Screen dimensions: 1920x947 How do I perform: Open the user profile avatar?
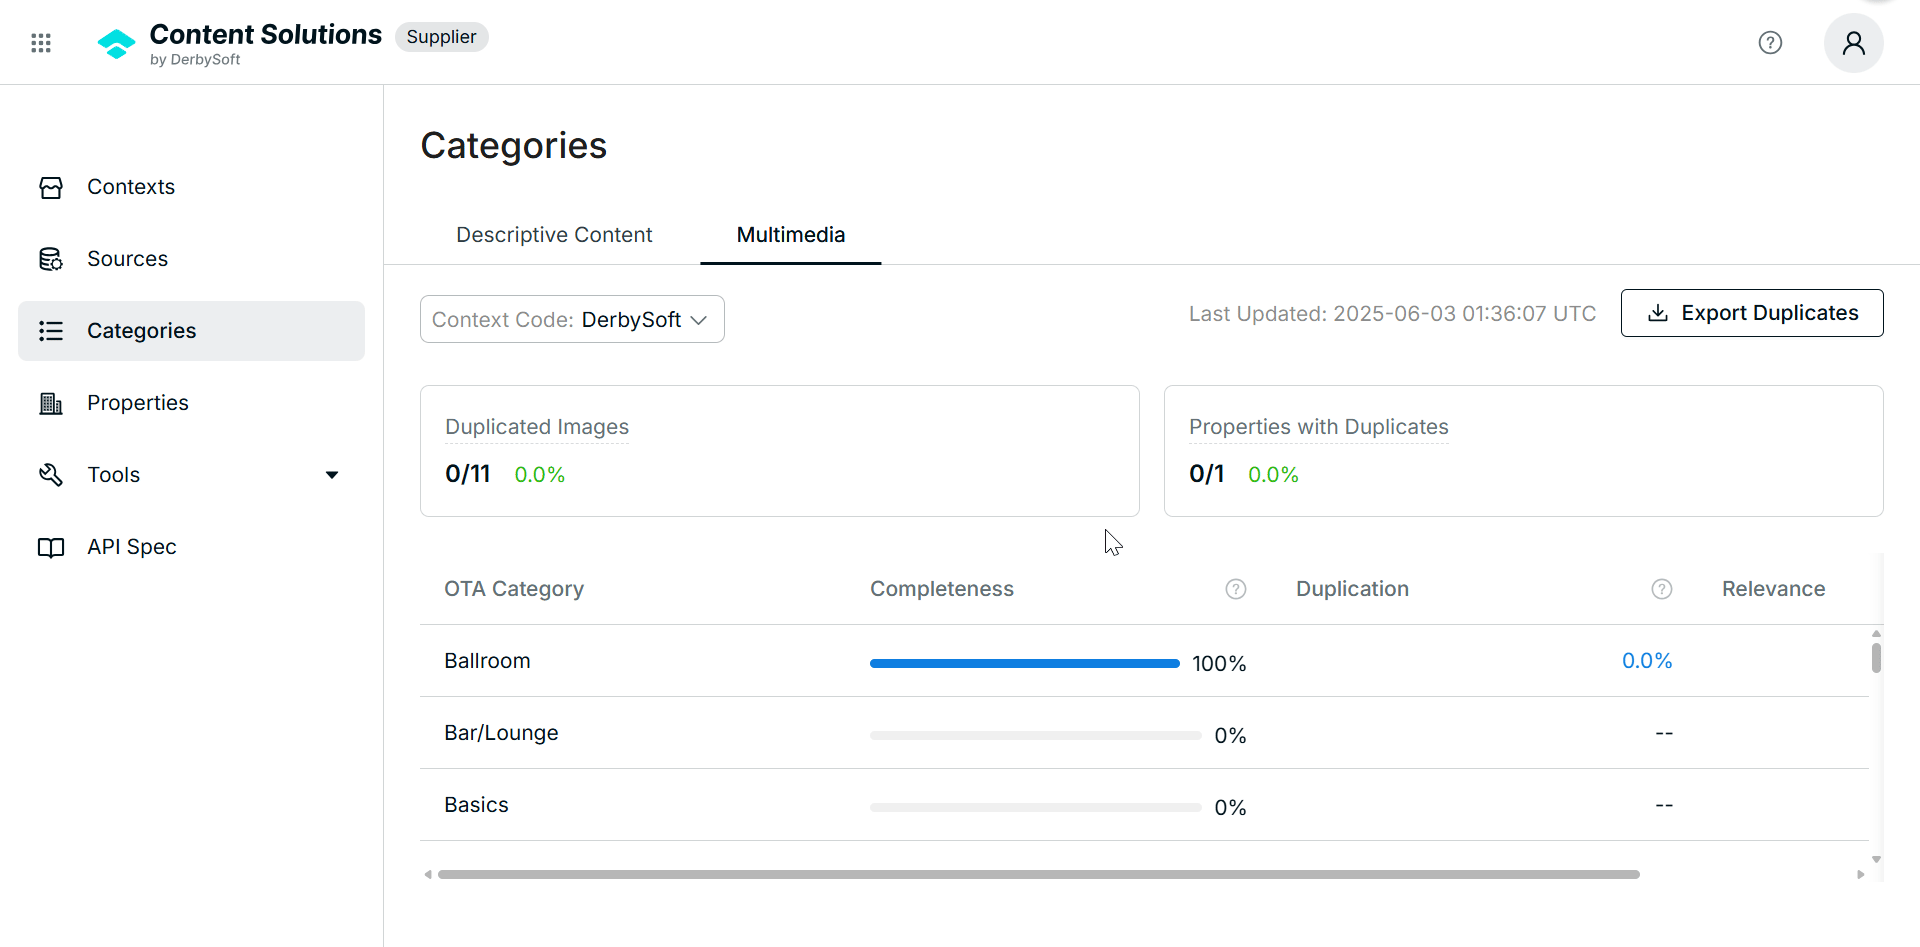(x=1853, y=43)
